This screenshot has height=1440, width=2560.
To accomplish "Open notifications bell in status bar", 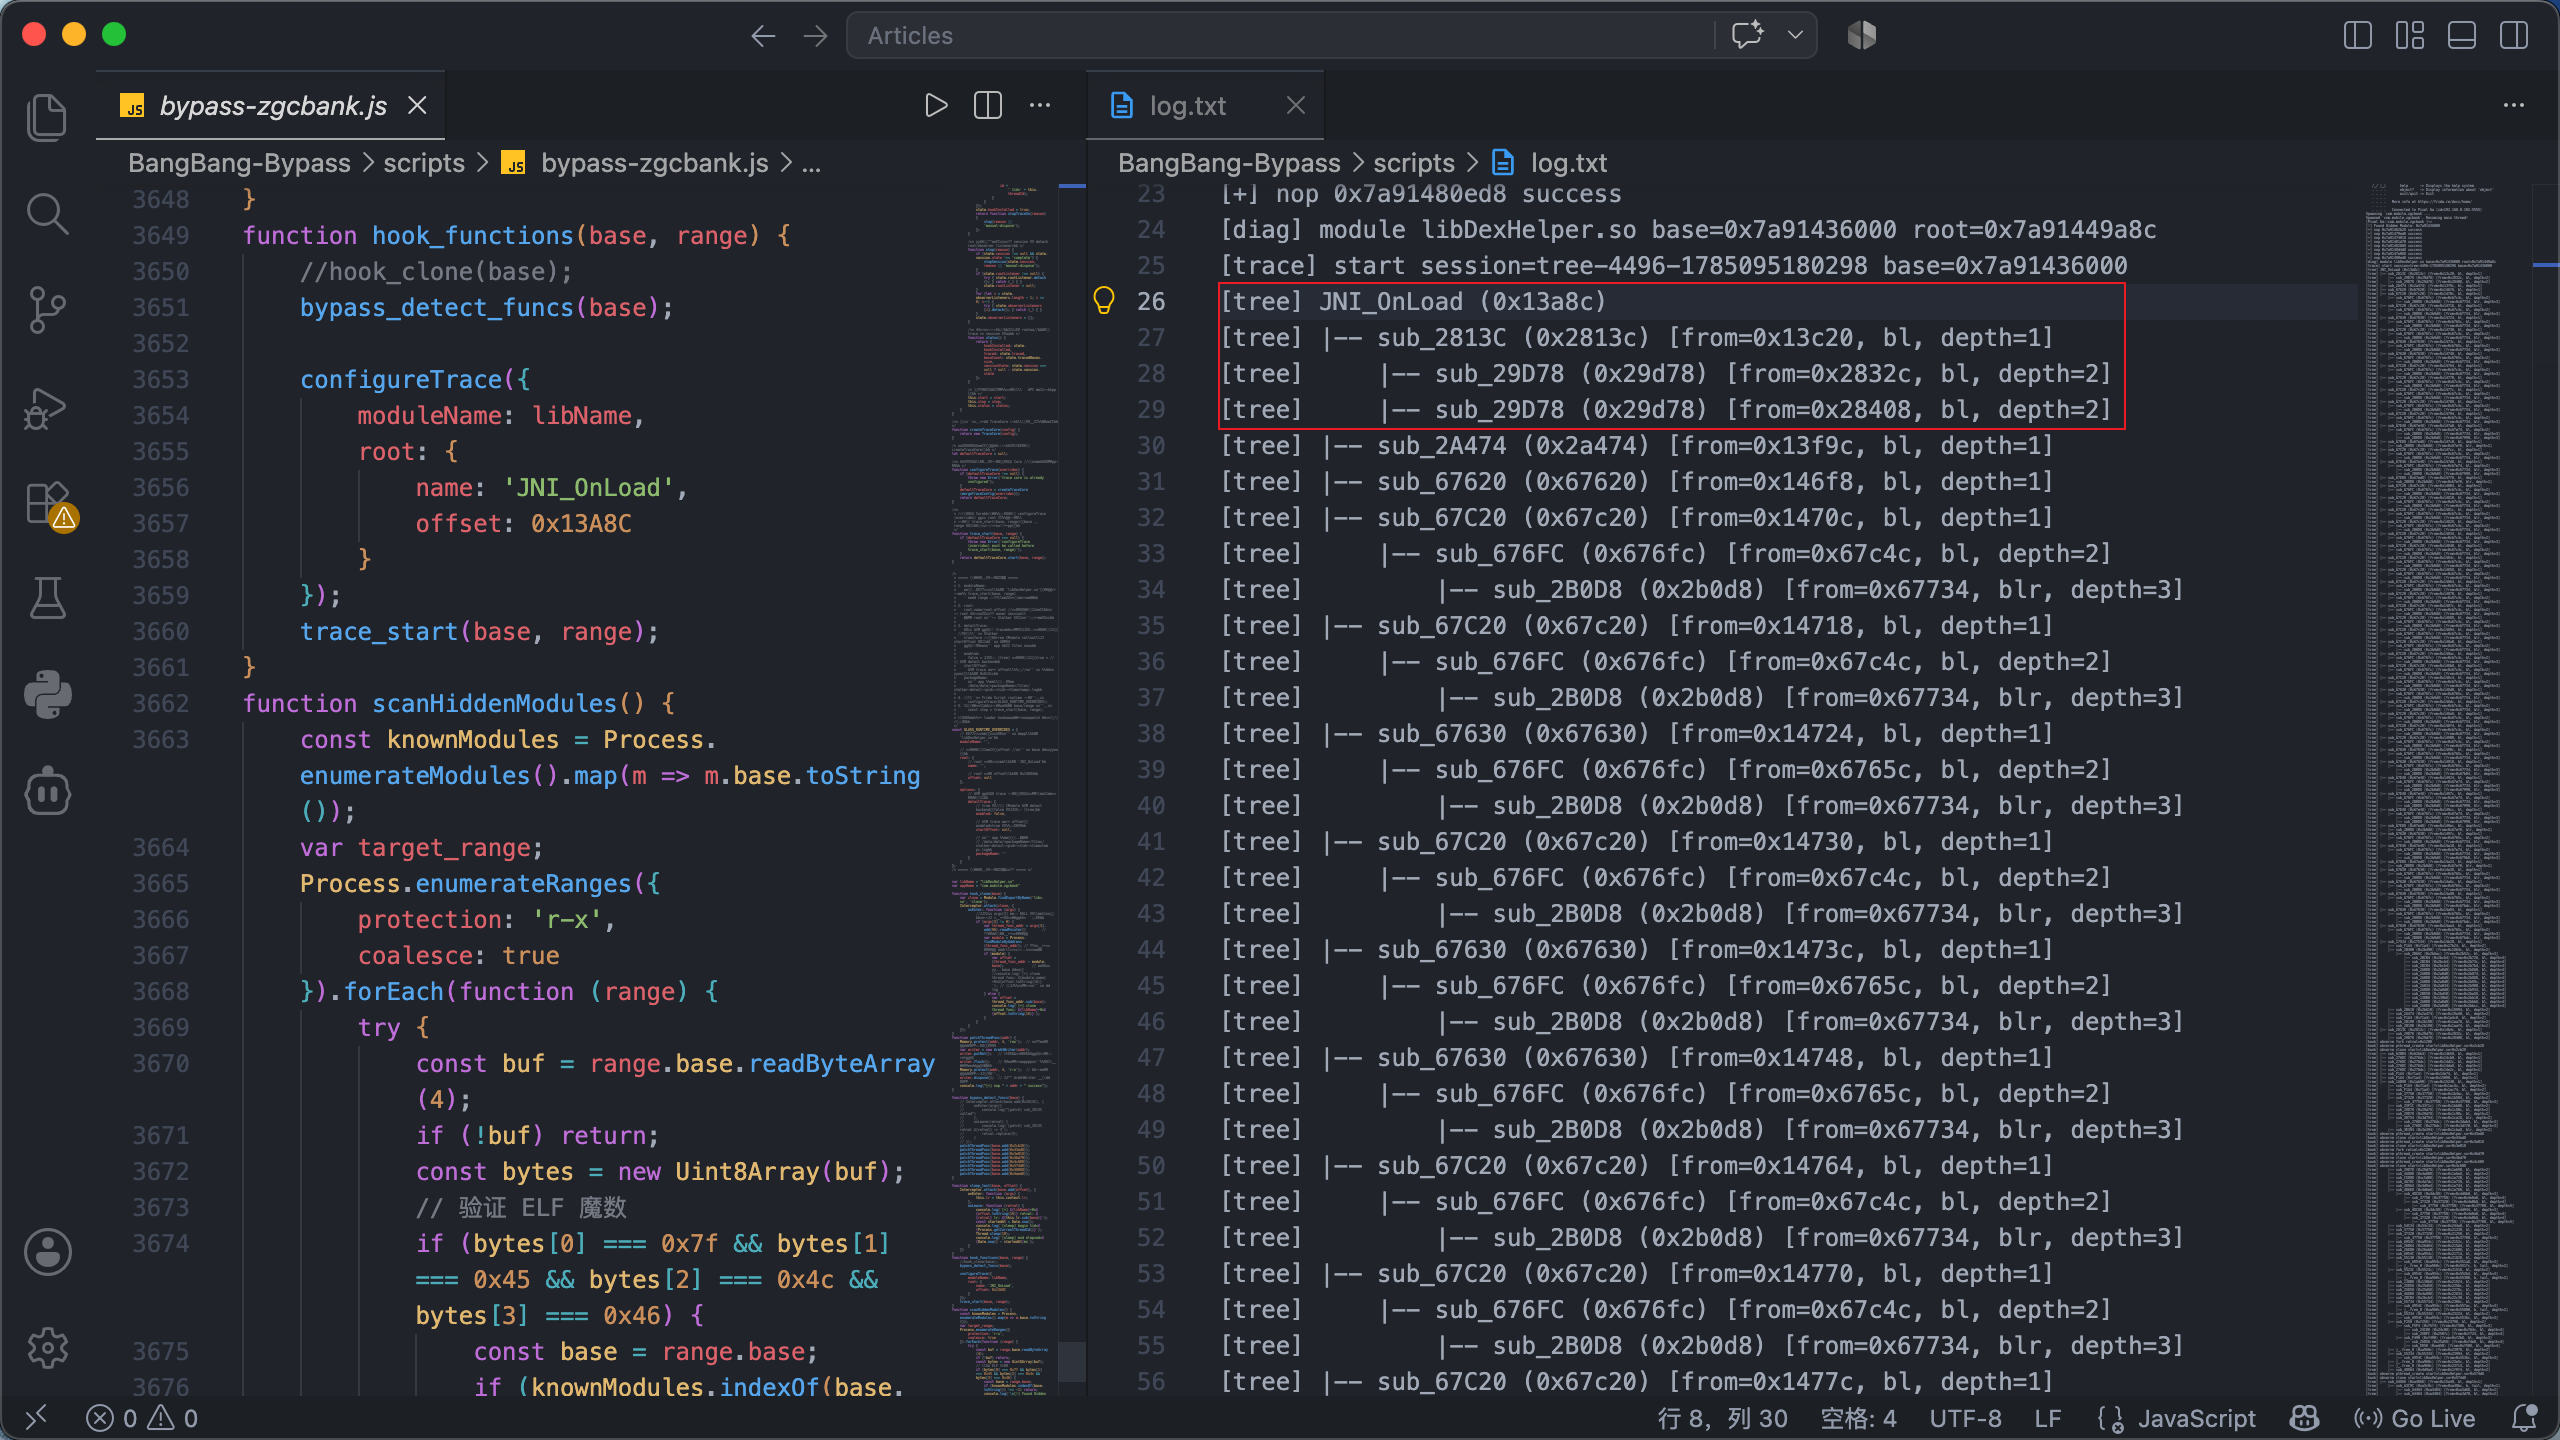I will [2525, 1418].
